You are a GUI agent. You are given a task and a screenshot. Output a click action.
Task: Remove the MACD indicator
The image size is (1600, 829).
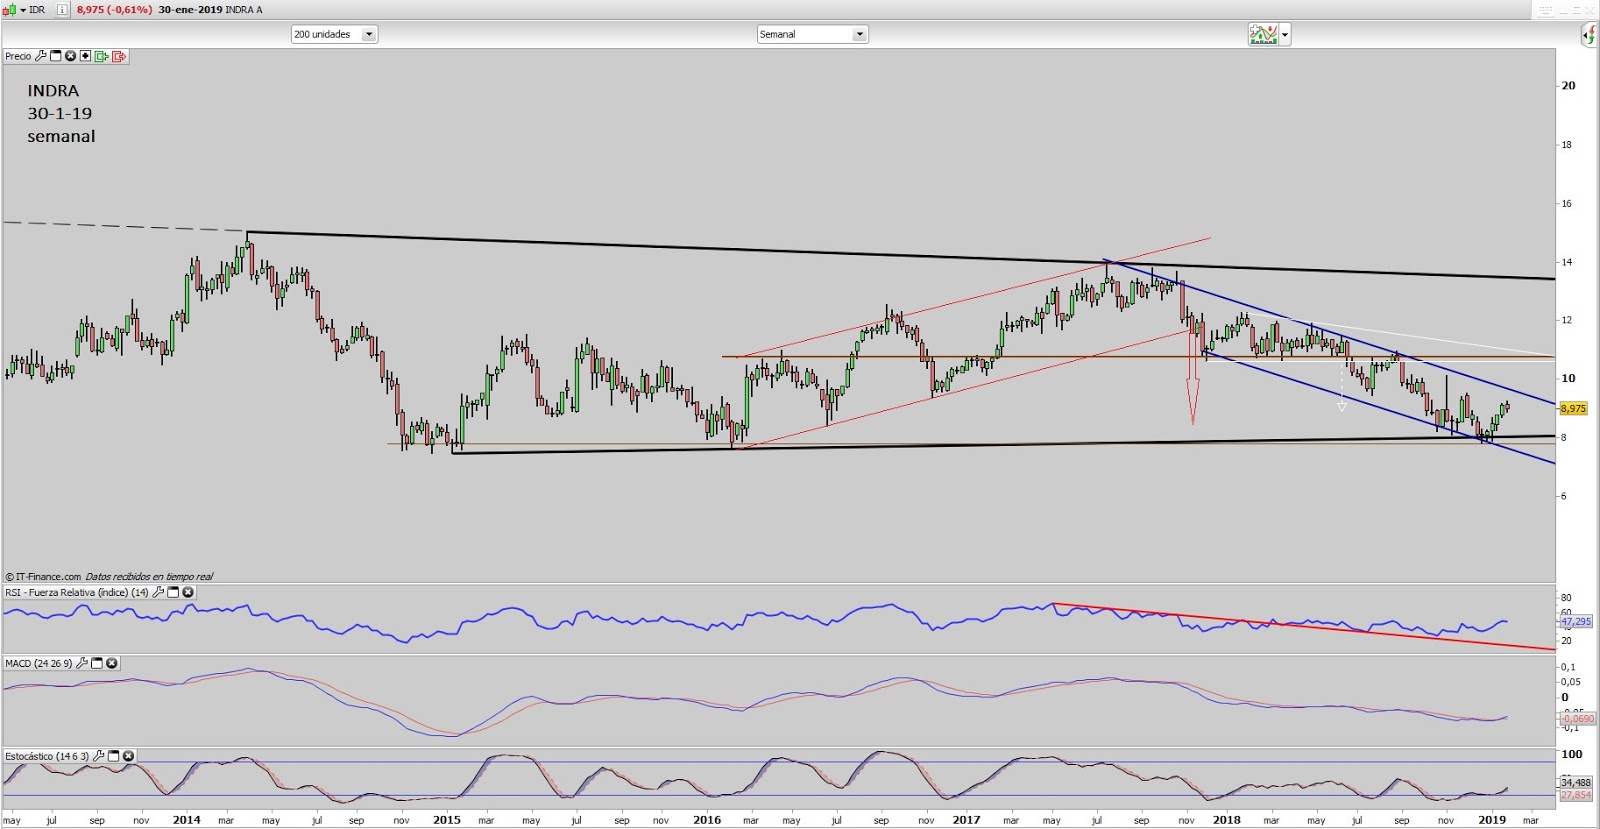(112, 663)
